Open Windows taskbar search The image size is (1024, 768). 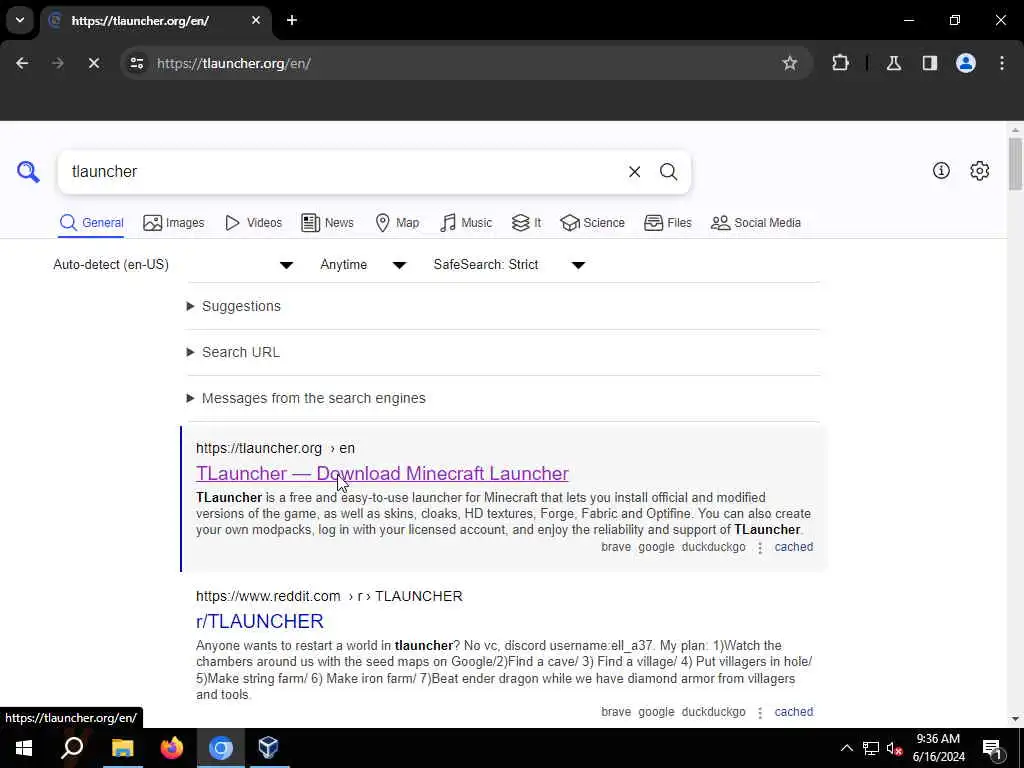(72, 748)
